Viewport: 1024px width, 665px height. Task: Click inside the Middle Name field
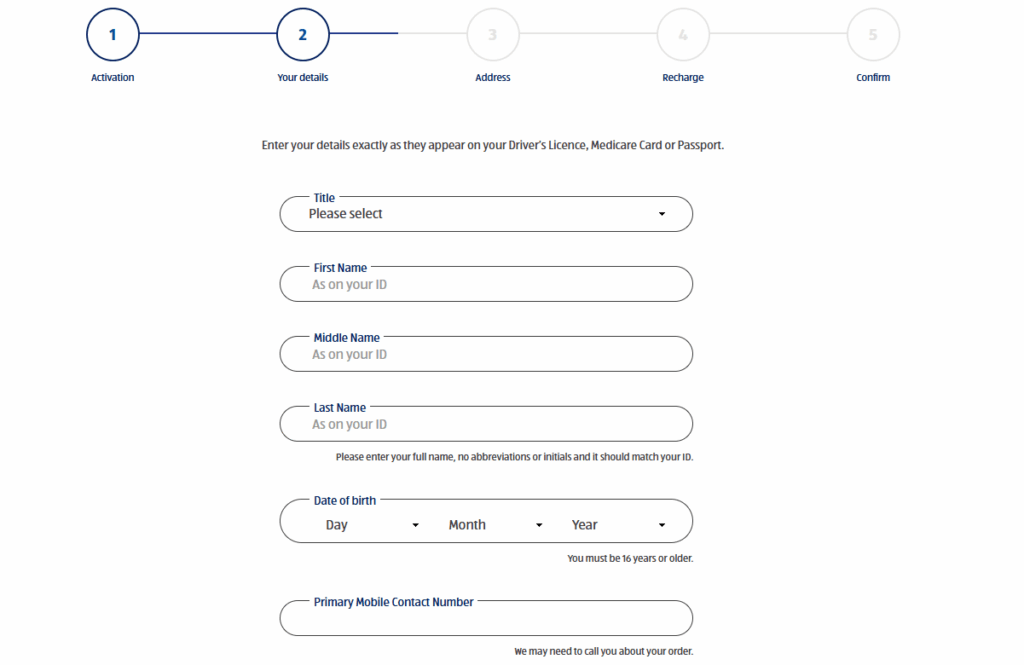click(486, 354)
